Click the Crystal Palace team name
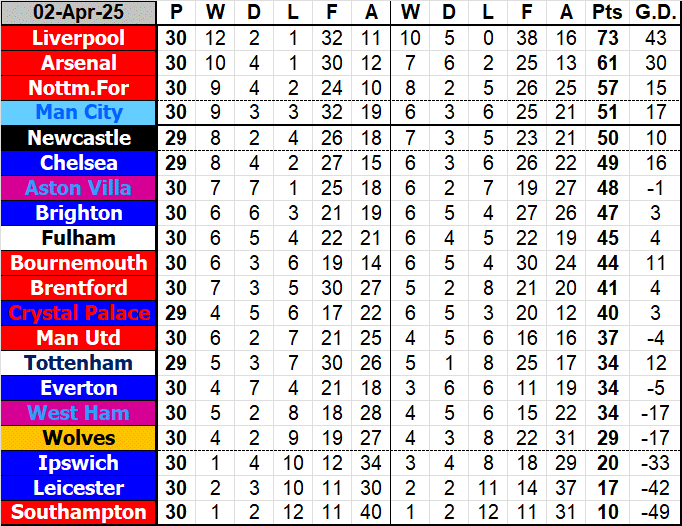Image resolution: width=682 pixels, height=526 pixels. tap(79, 313)
